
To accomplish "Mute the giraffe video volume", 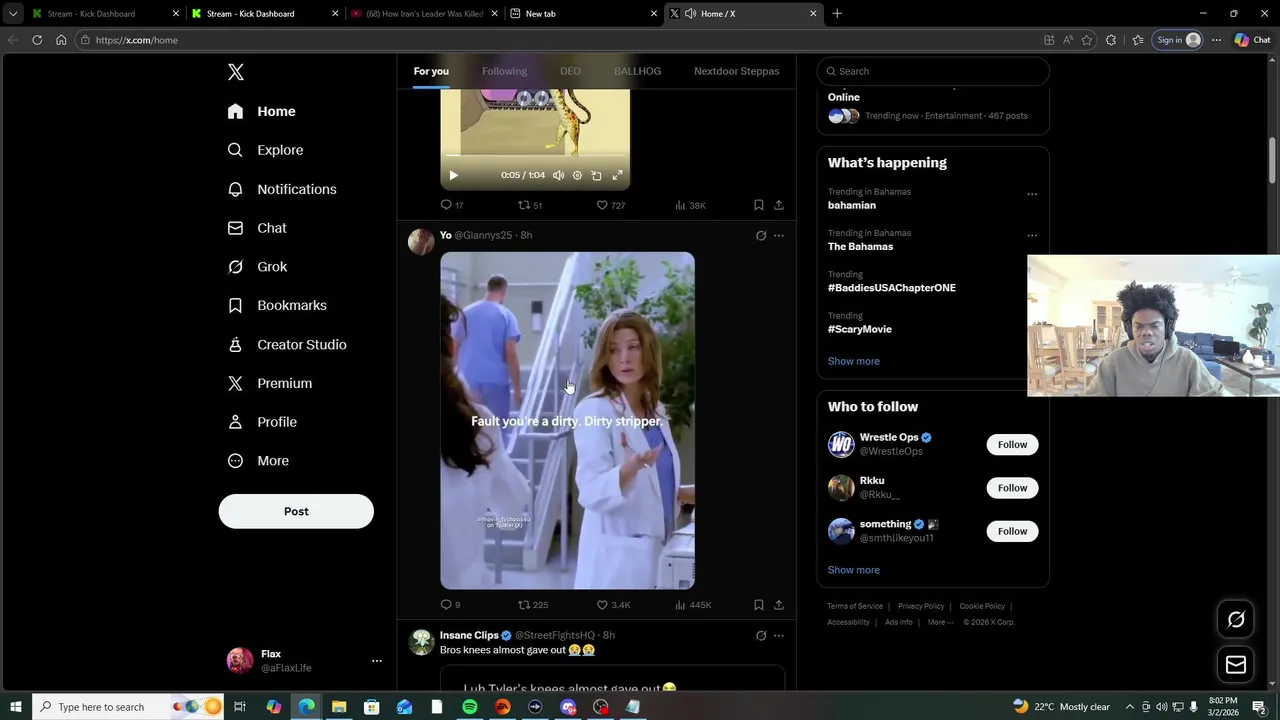I will tap(558, 175).
